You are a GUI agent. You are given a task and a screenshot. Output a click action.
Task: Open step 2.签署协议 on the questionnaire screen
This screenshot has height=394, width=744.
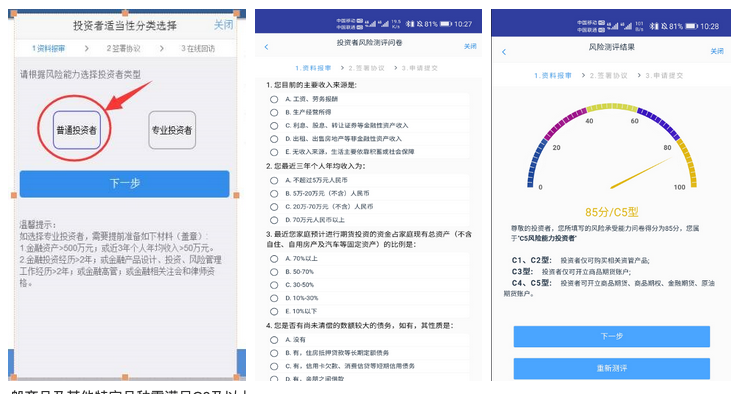(x=366, y=68)
